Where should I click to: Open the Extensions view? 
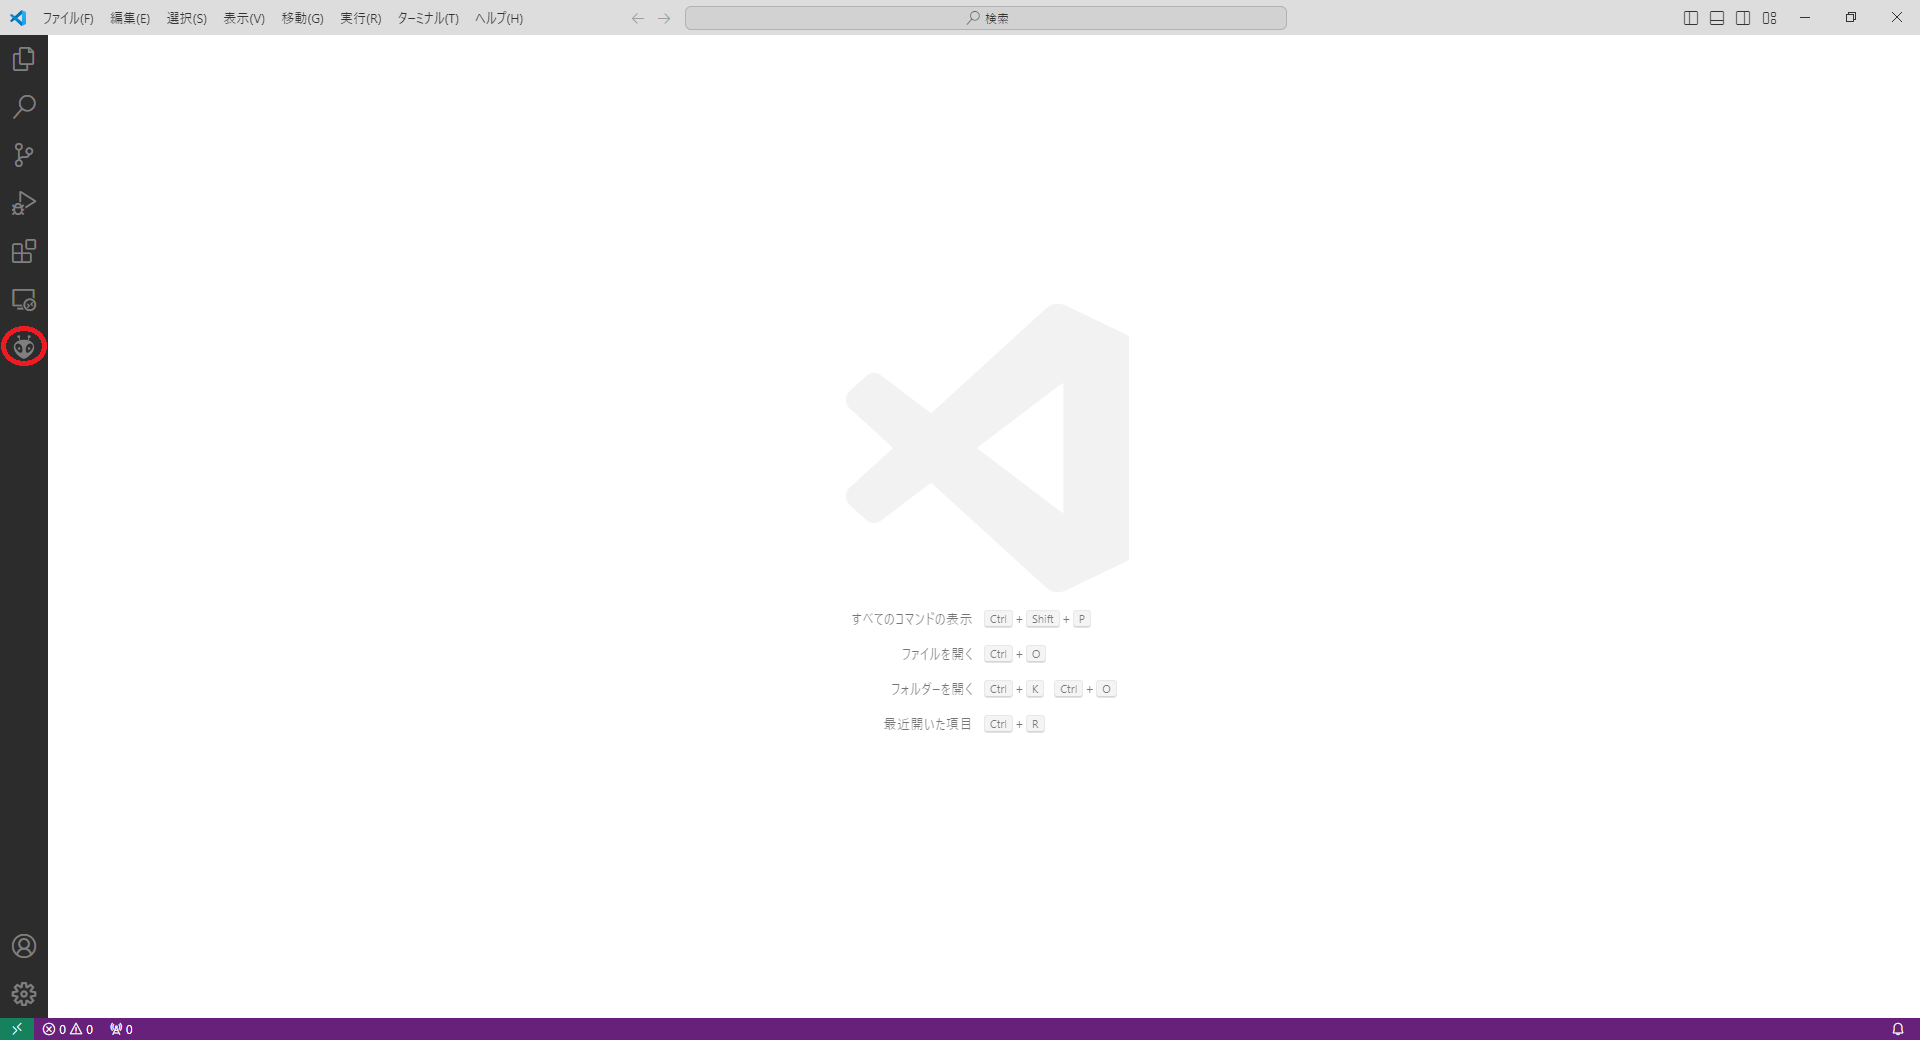coord(24,251)
